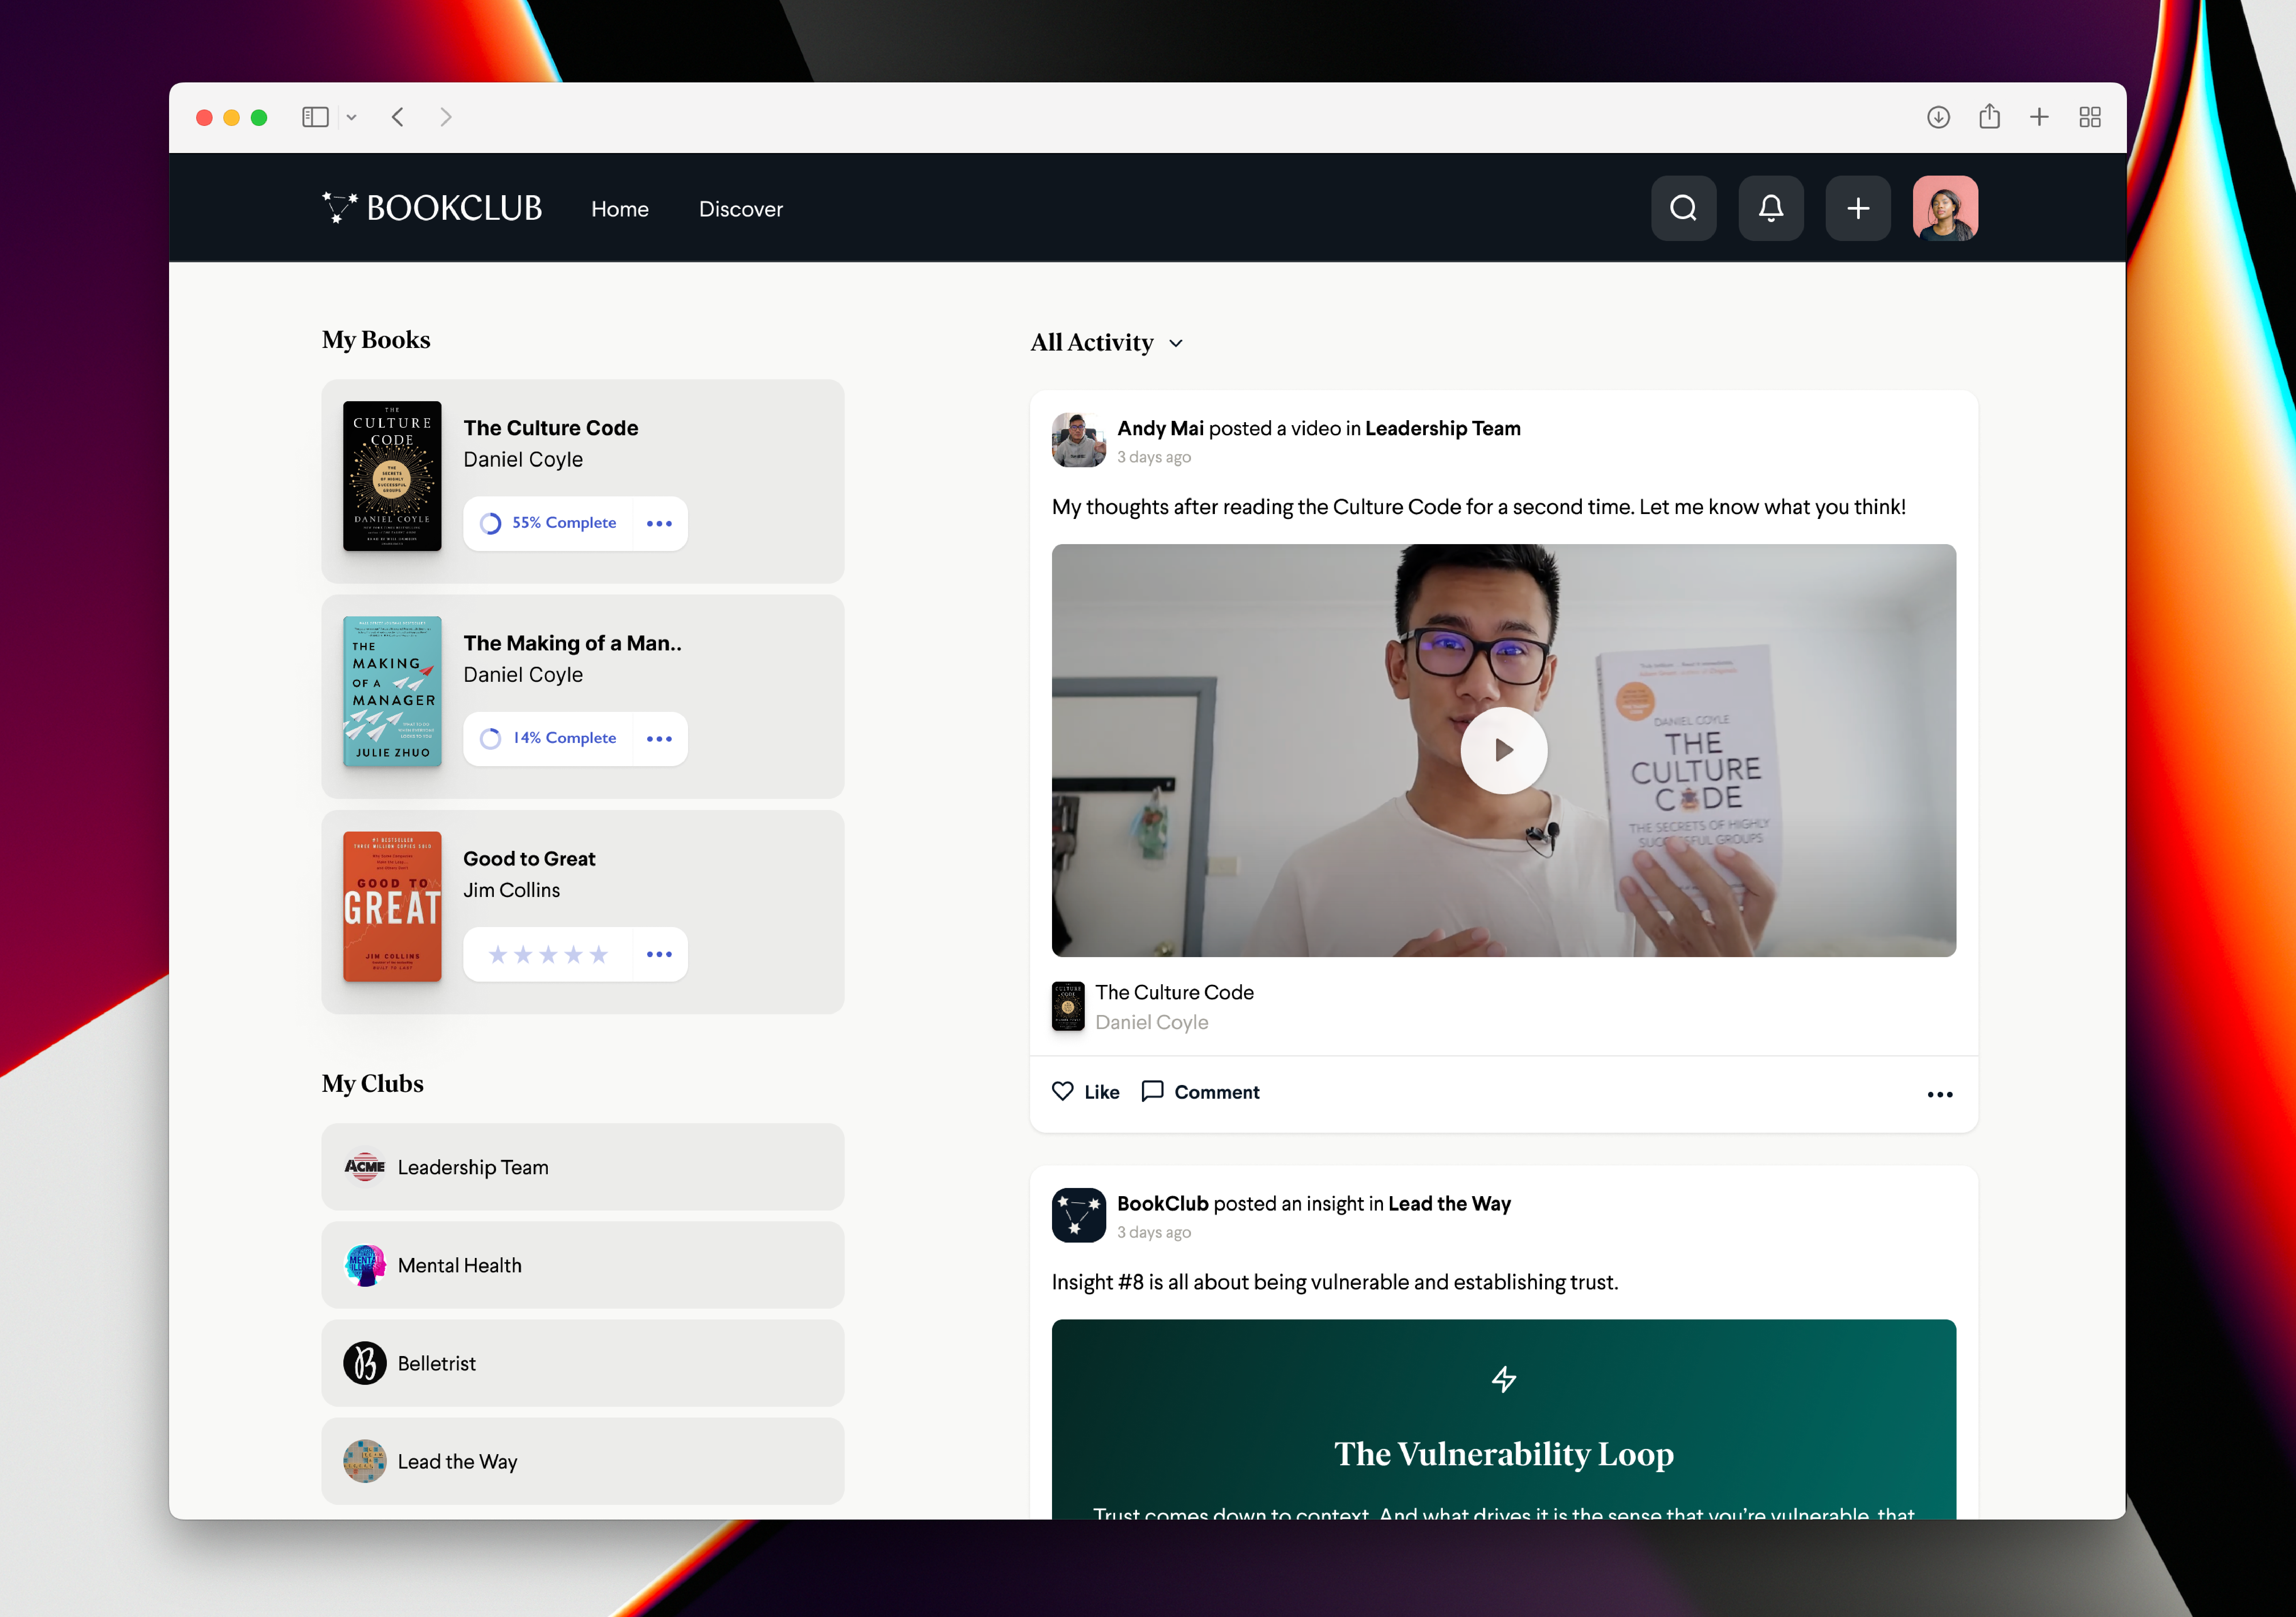Open the sidebar chevron dropdown in toolbar
This screenshot has height=1617, width=2296.
[x=352, y=117]
